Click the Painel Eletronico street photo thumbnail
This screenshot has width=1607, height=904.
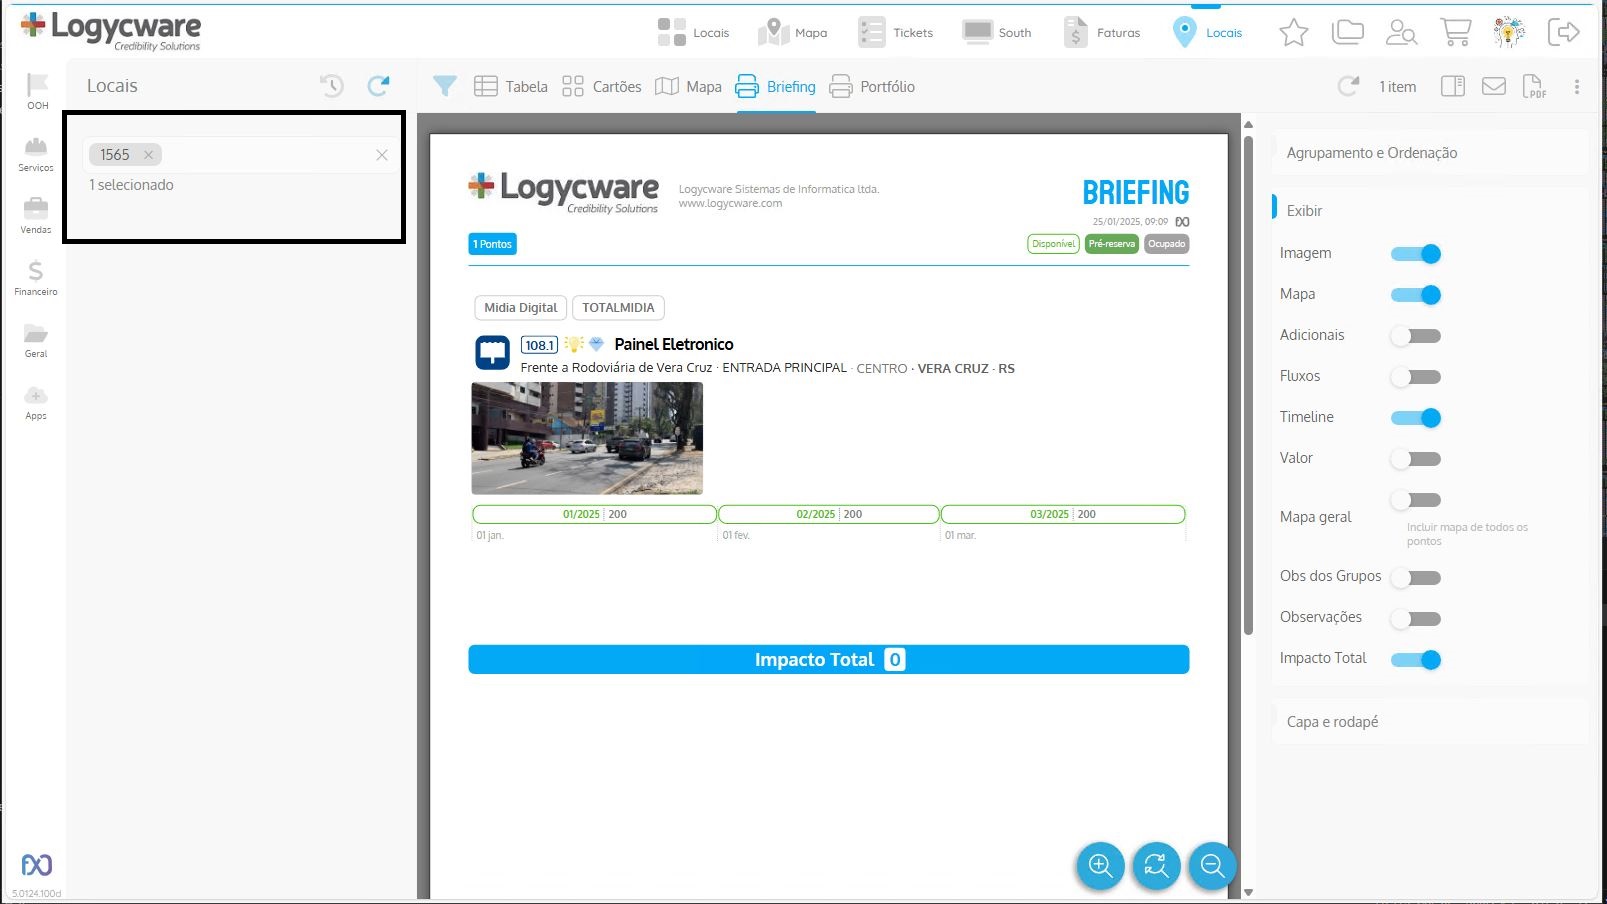587,438
